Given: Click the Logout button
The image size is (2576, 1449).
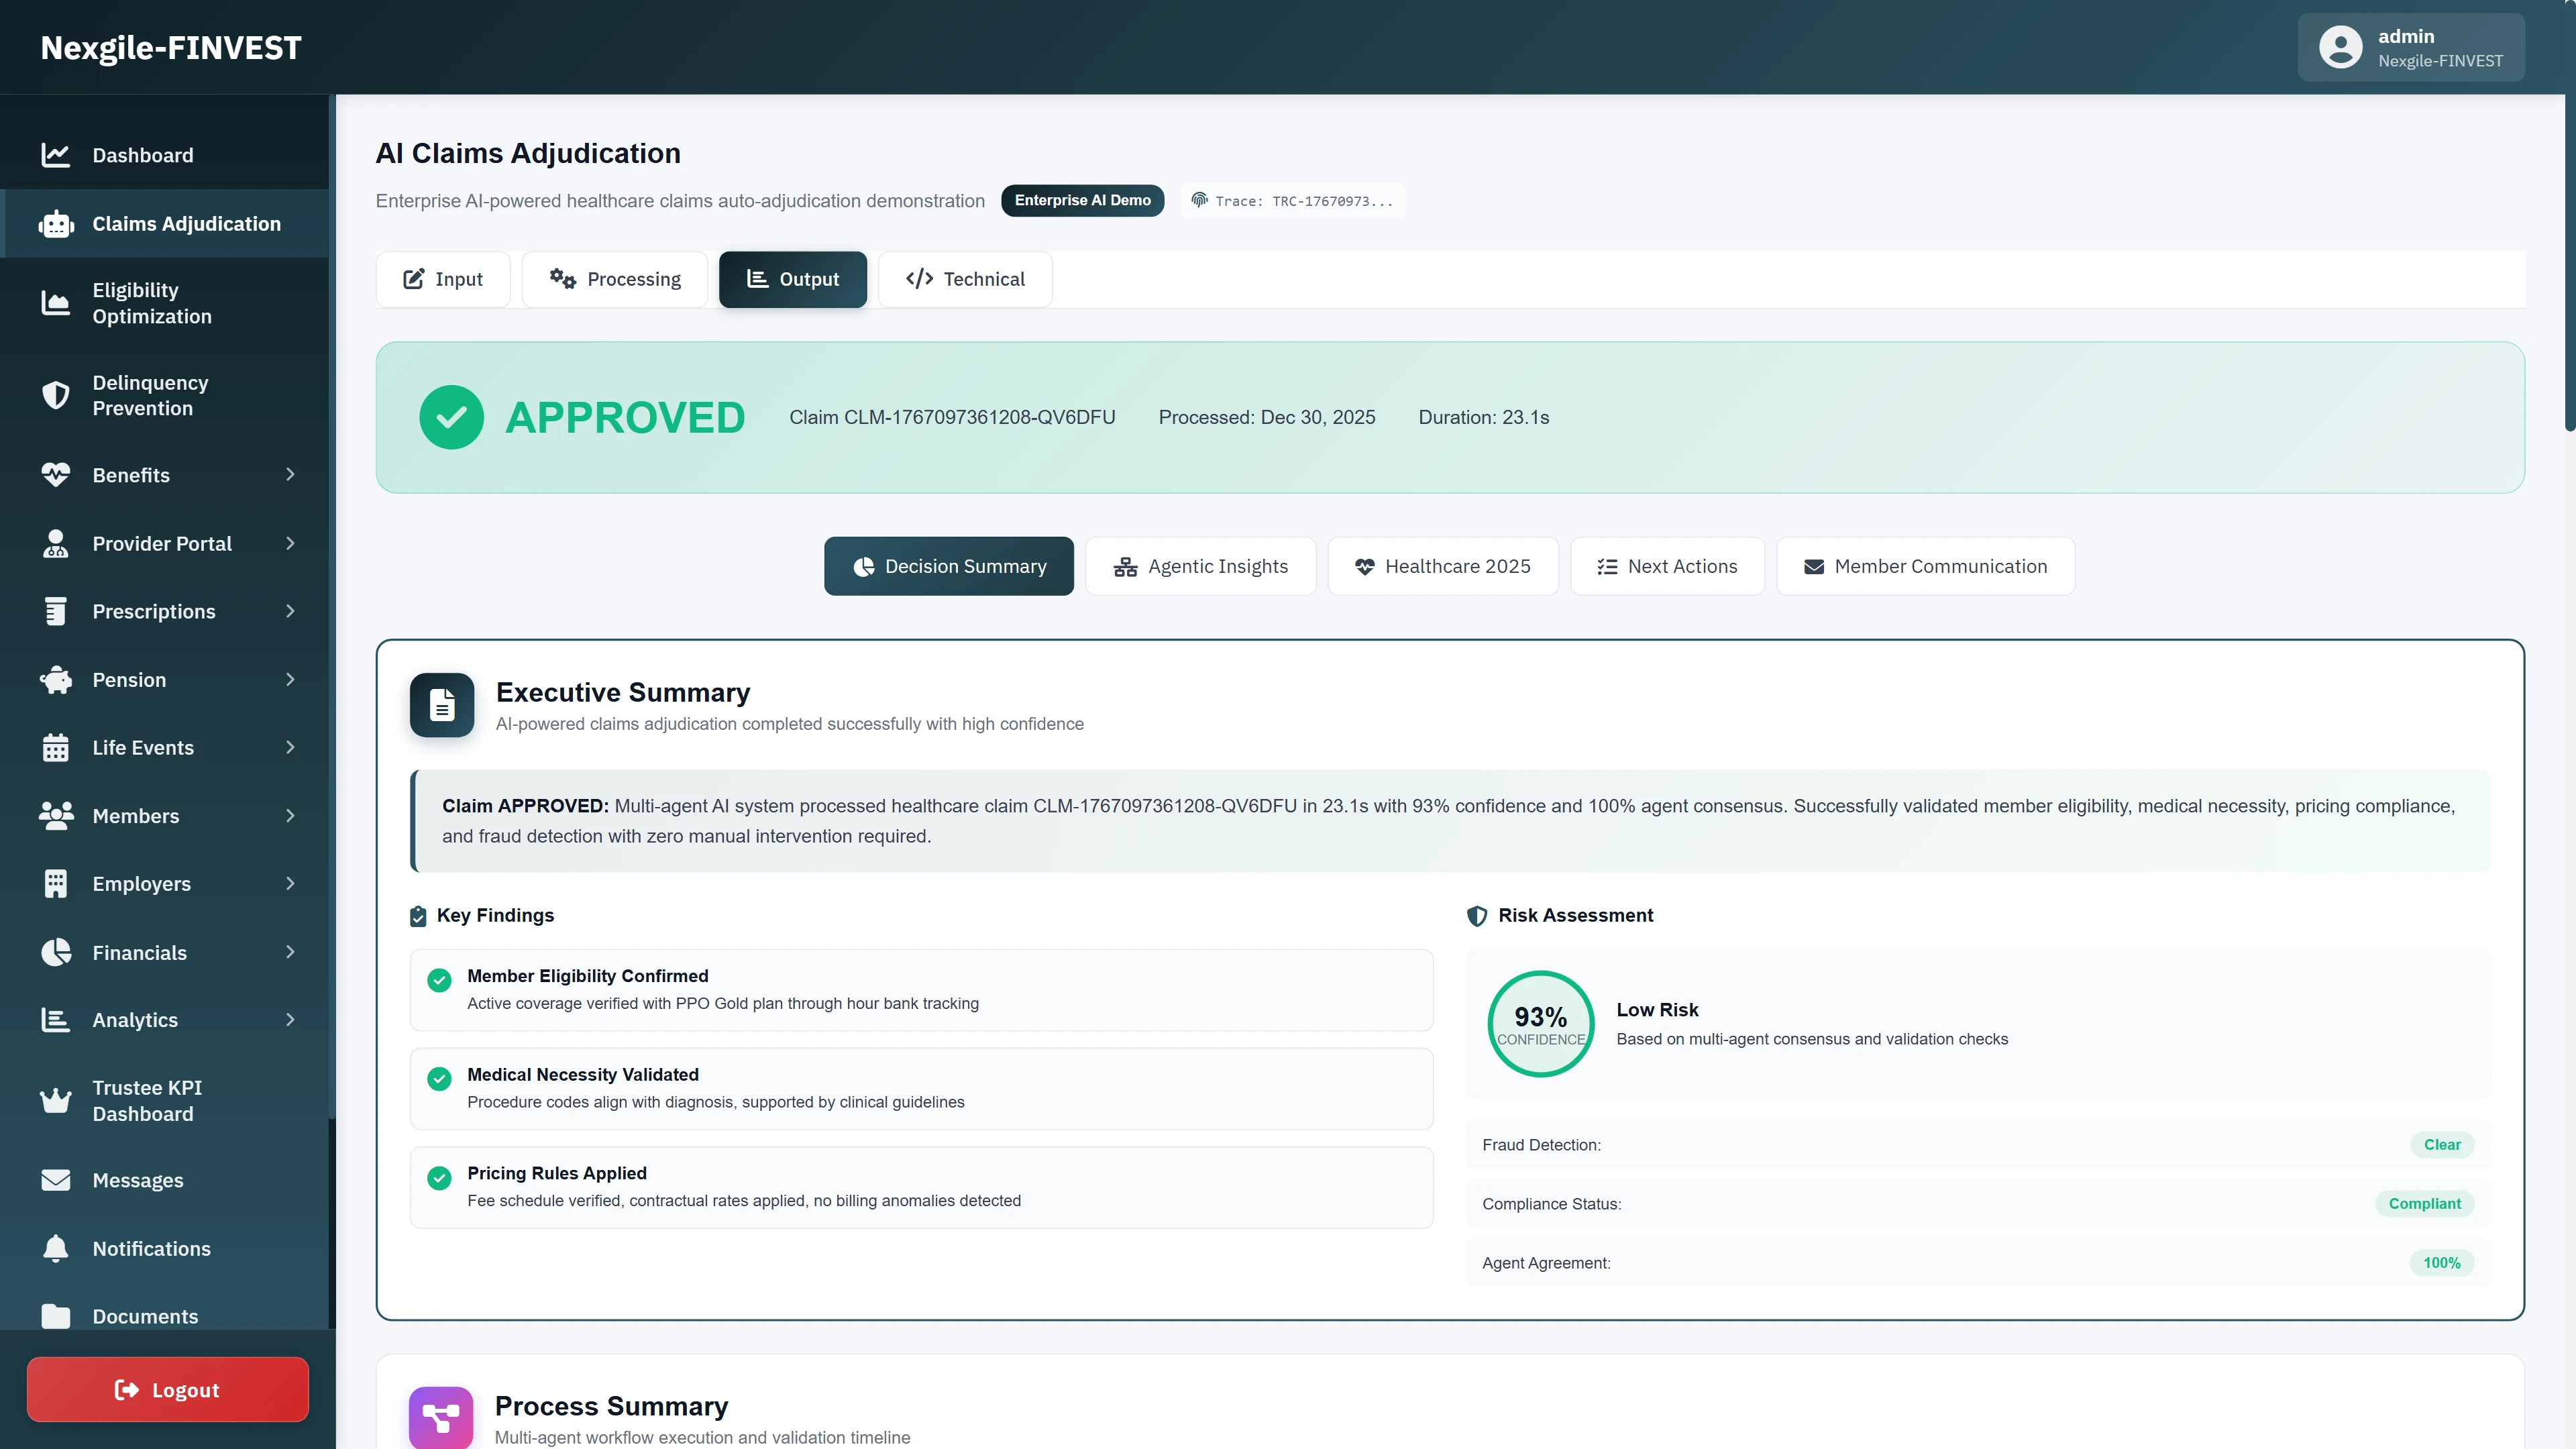Looking at the screenshot, I should click(167, 1389).
